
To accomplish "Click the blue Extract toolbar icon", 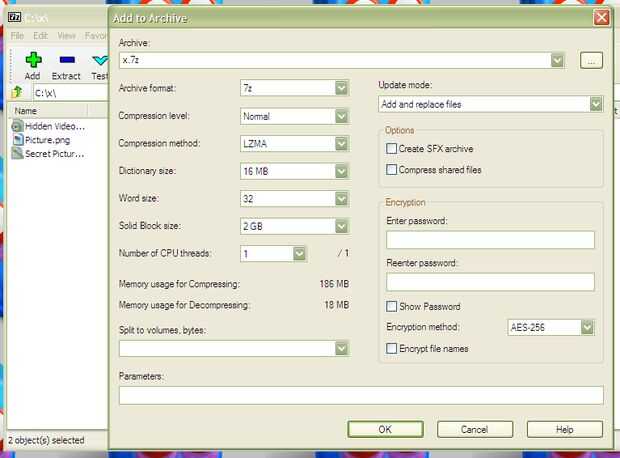I will (x=67, y=60).
